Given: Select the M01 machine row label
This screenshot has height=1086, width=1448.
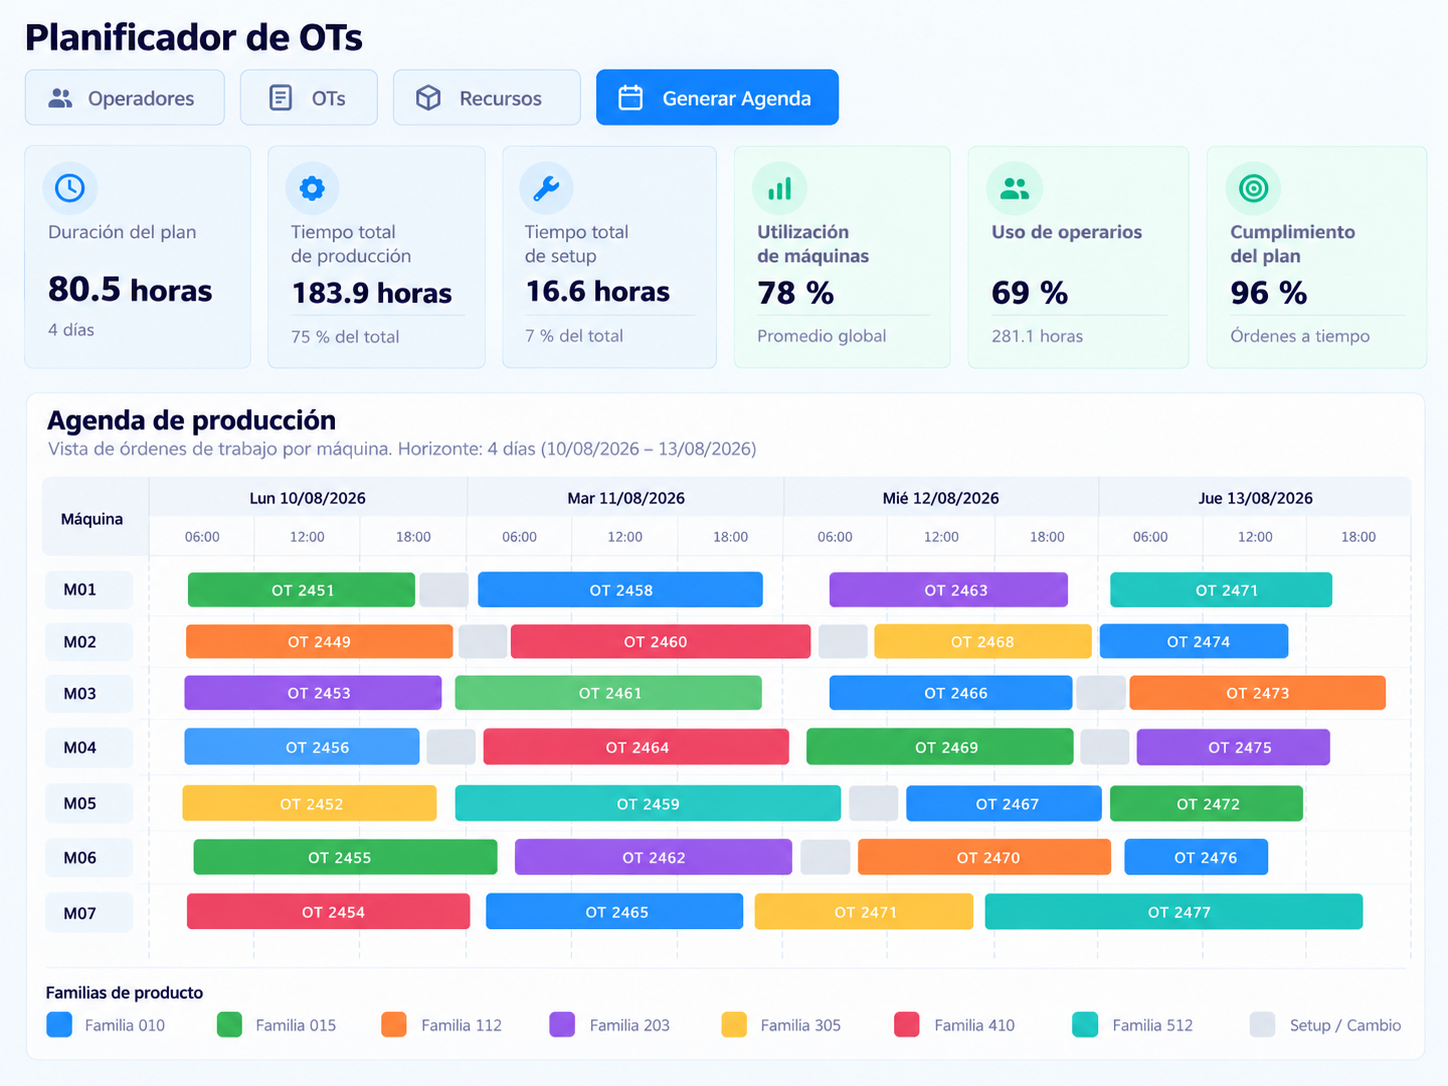Looking at the screenshot, I should click(89, 590).
